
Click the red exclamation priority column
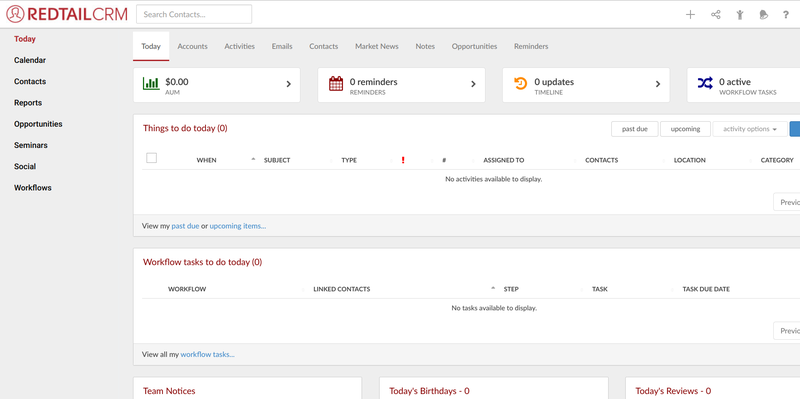[x=403, y=160]
